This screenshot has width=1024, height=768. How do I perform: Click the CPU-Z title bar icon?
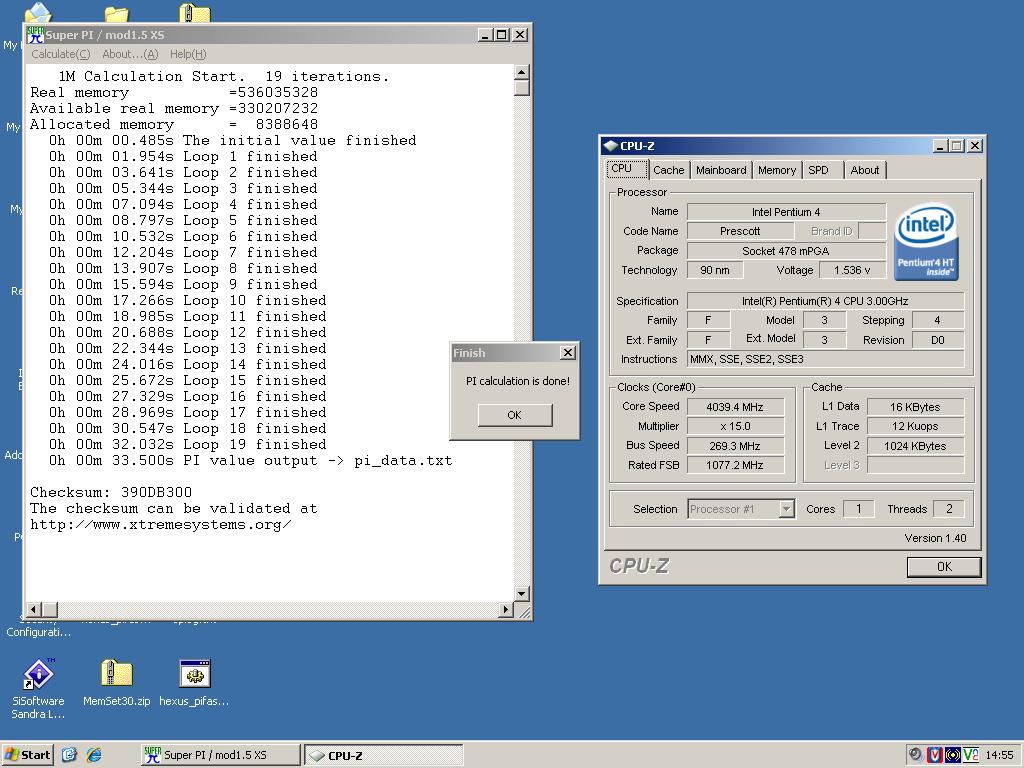[x=610, y=146]
